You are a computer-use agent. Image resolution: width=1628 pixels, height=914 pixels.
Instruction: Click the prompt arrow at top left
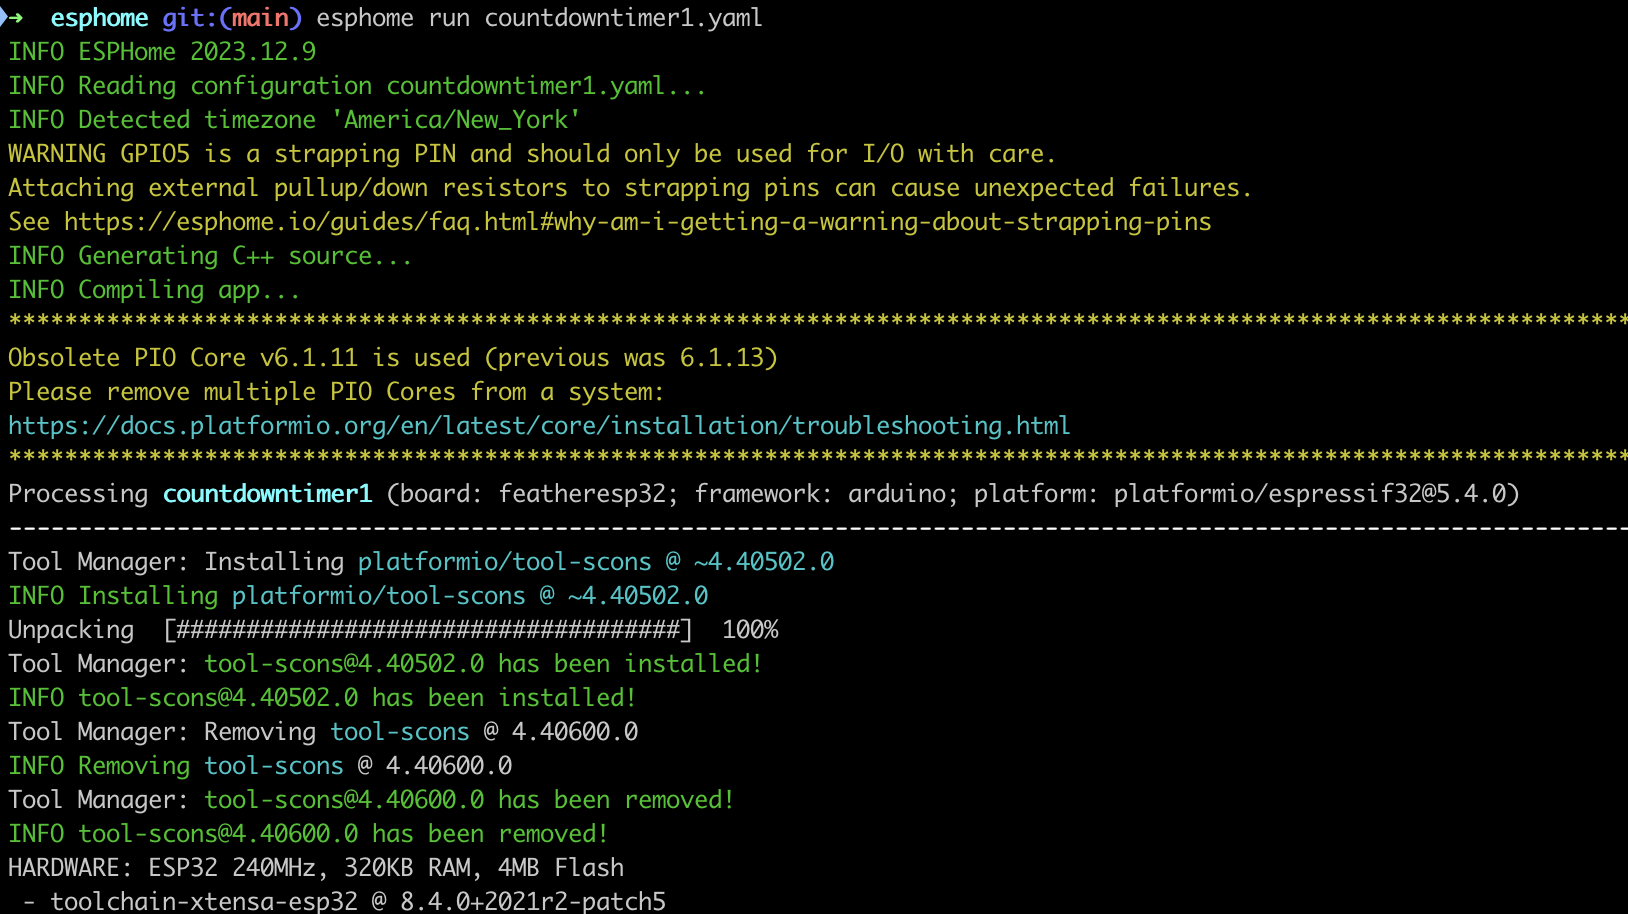(13, 18)
